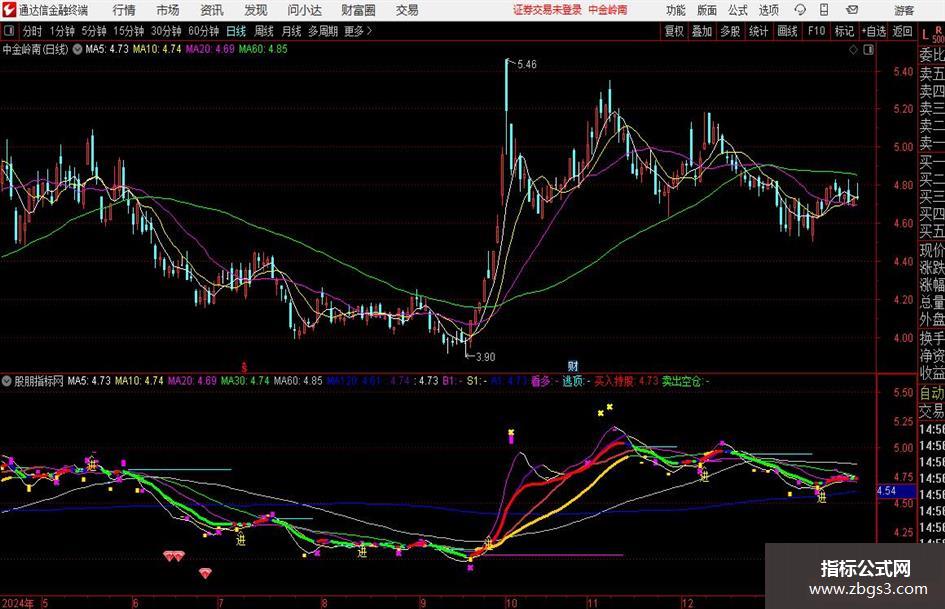The image size is (945, 609).
Task: Open the 行情 menu
Action: (x=124, y=10)
